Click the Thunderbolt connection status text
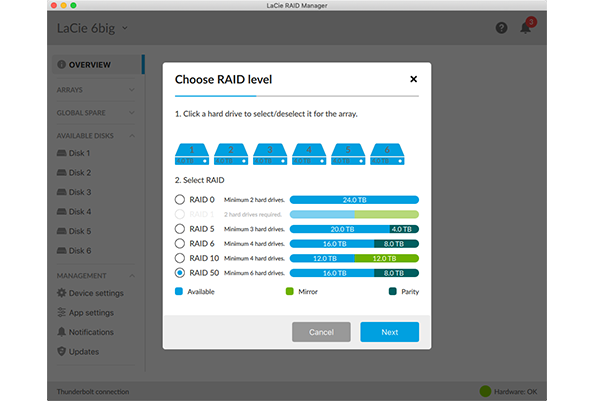 tap(93, 392)
